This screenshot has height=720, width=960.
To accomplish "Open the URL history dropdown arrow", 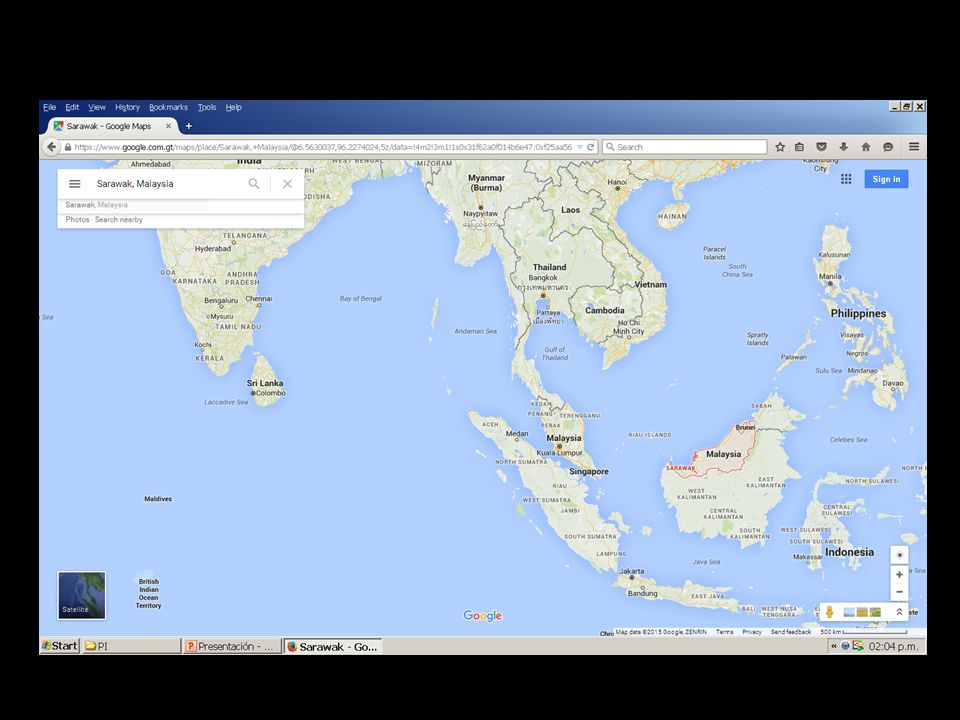I will pyautogui.click(x=580, y=147).
